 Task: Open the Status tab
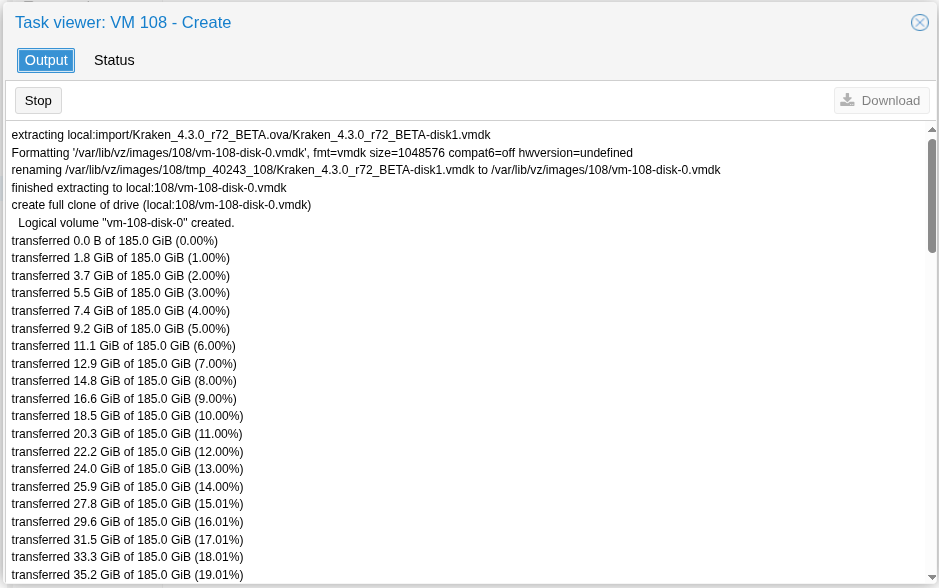tap(114, 60)
